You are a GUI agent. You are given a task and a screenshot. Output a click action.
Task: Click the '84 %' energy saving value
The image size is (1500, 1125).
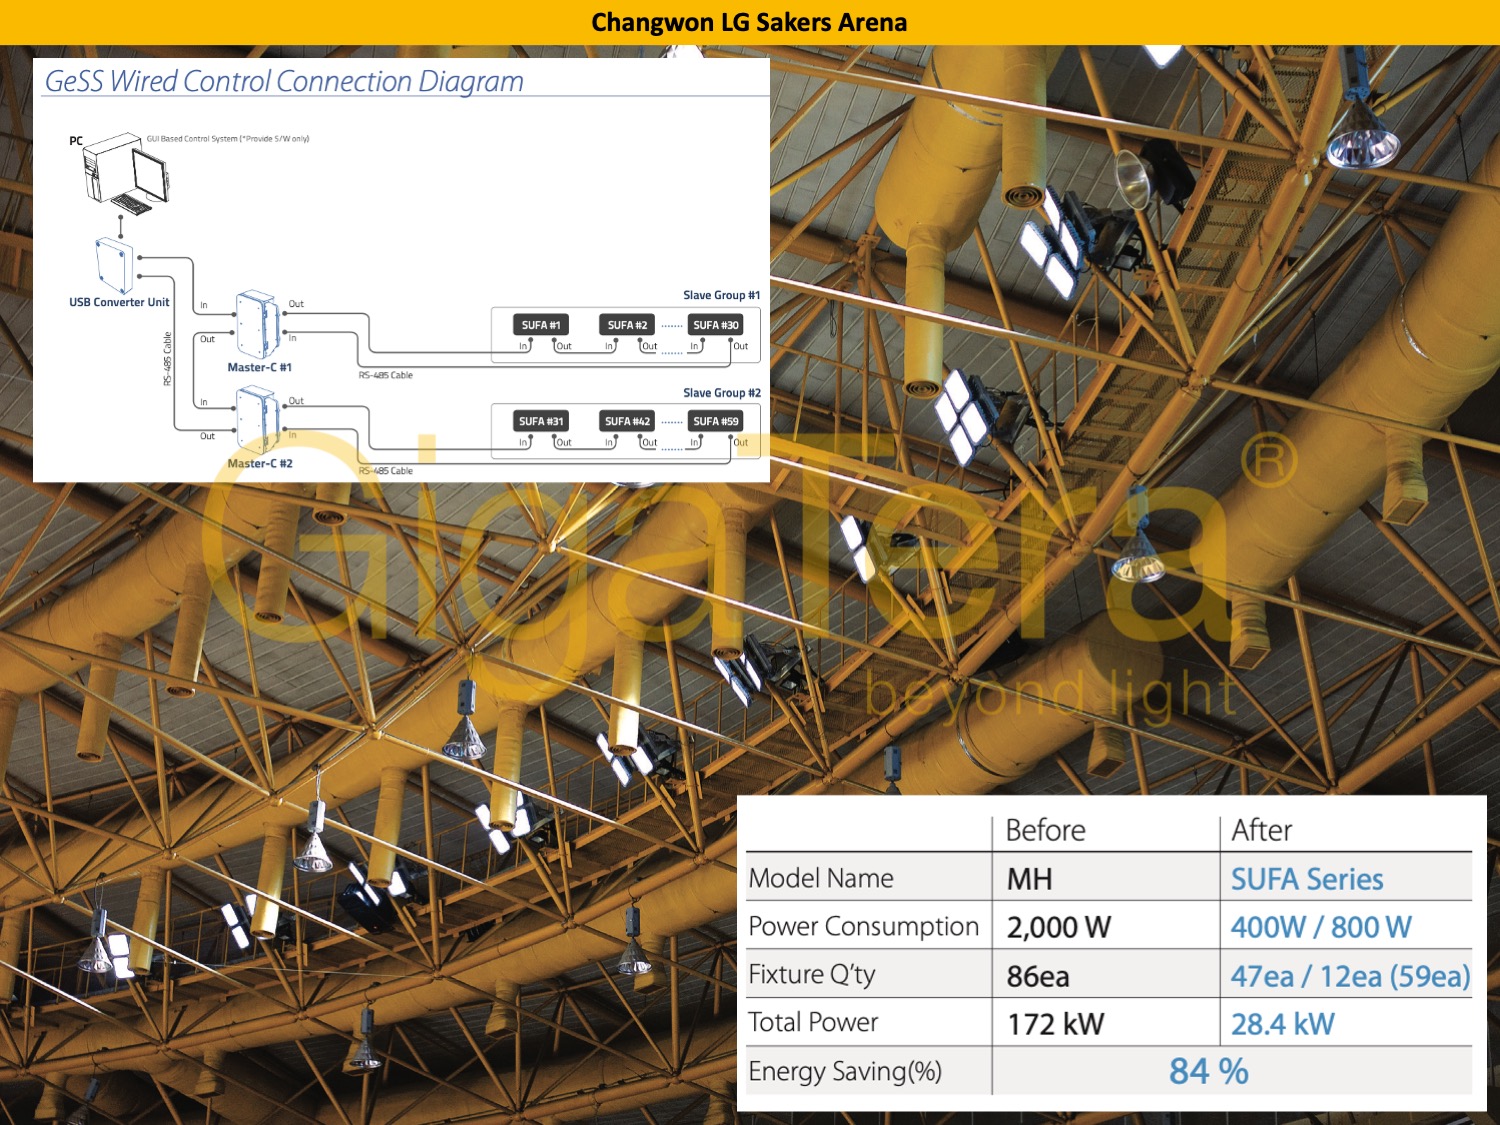pos(1208,1071)
